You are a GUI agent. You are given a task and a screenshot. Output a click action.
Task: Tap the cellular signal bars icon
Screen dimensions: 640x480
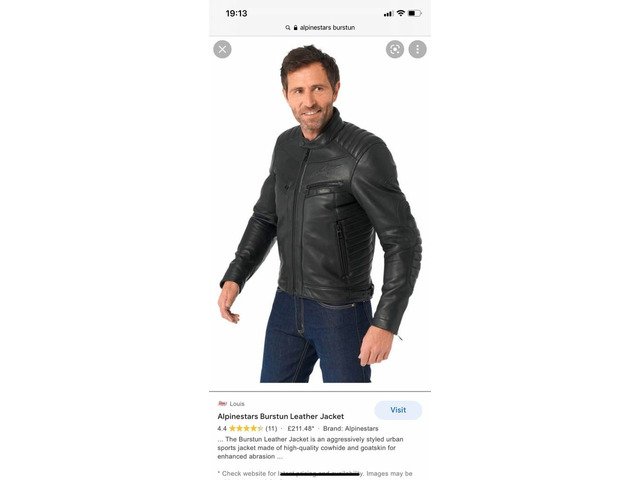pyautogui.click(x=388, y=14)
